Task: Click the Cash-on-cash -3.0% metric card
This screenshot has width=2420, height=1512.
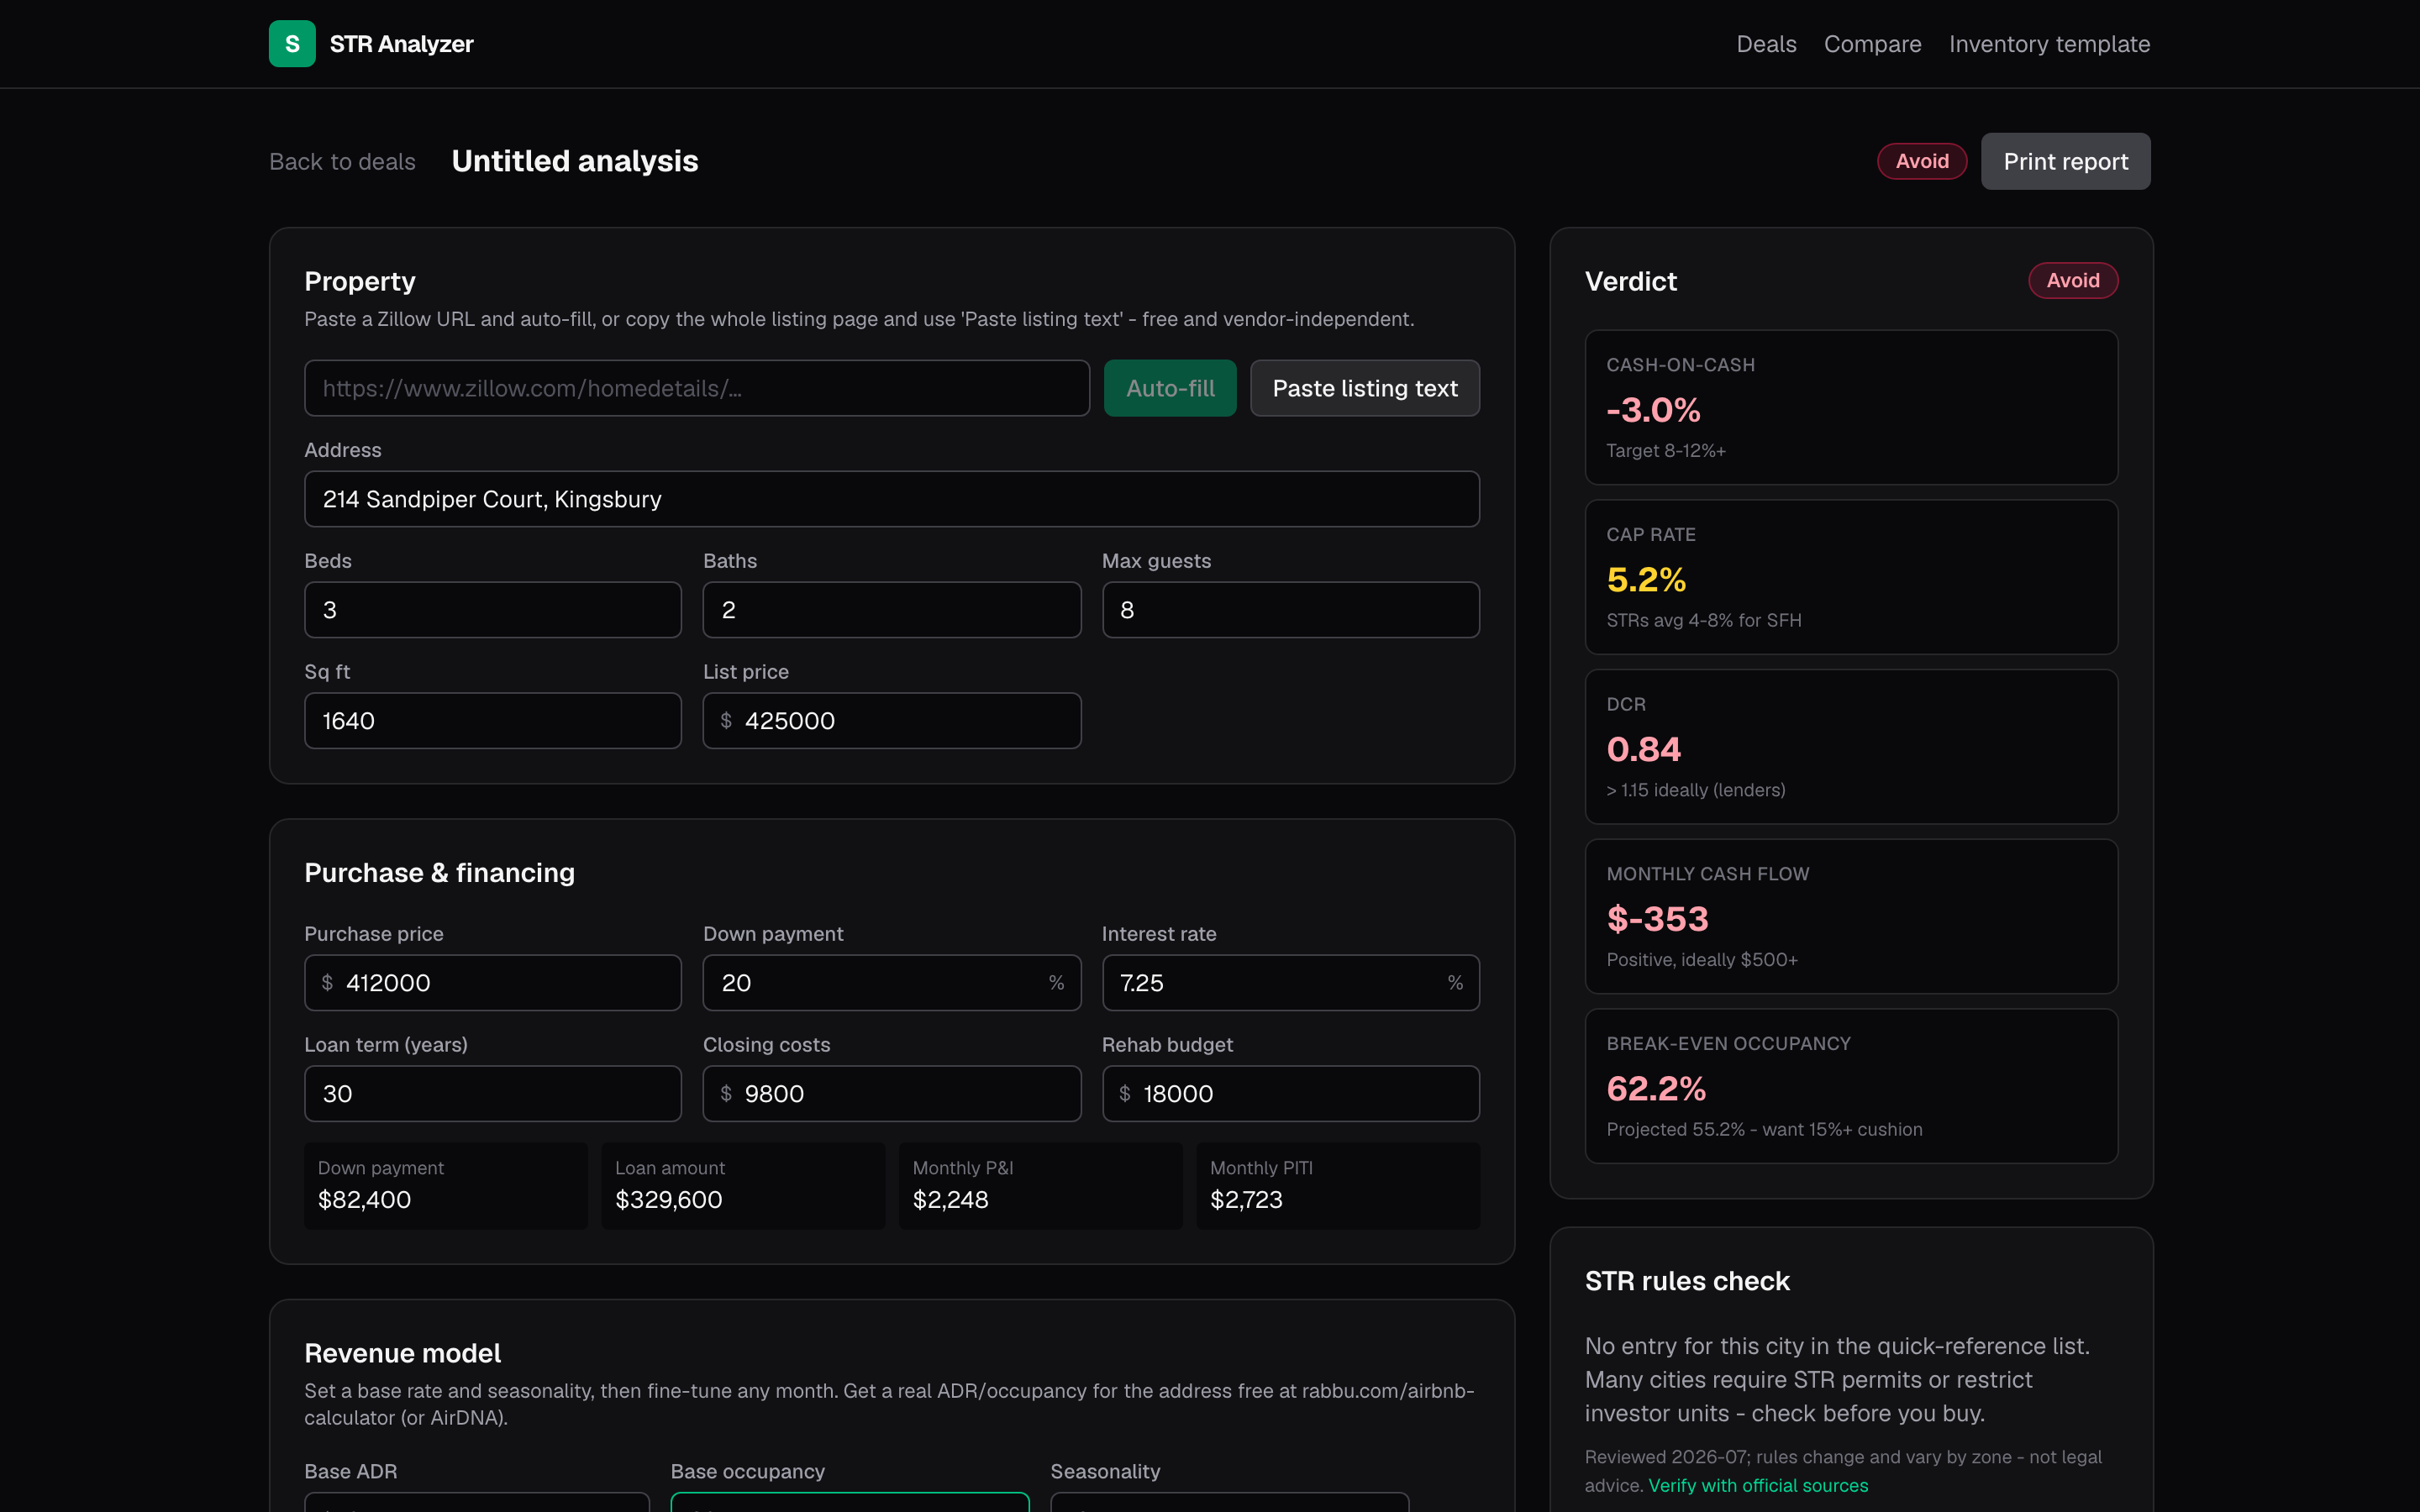Action: click(1851, 407)
